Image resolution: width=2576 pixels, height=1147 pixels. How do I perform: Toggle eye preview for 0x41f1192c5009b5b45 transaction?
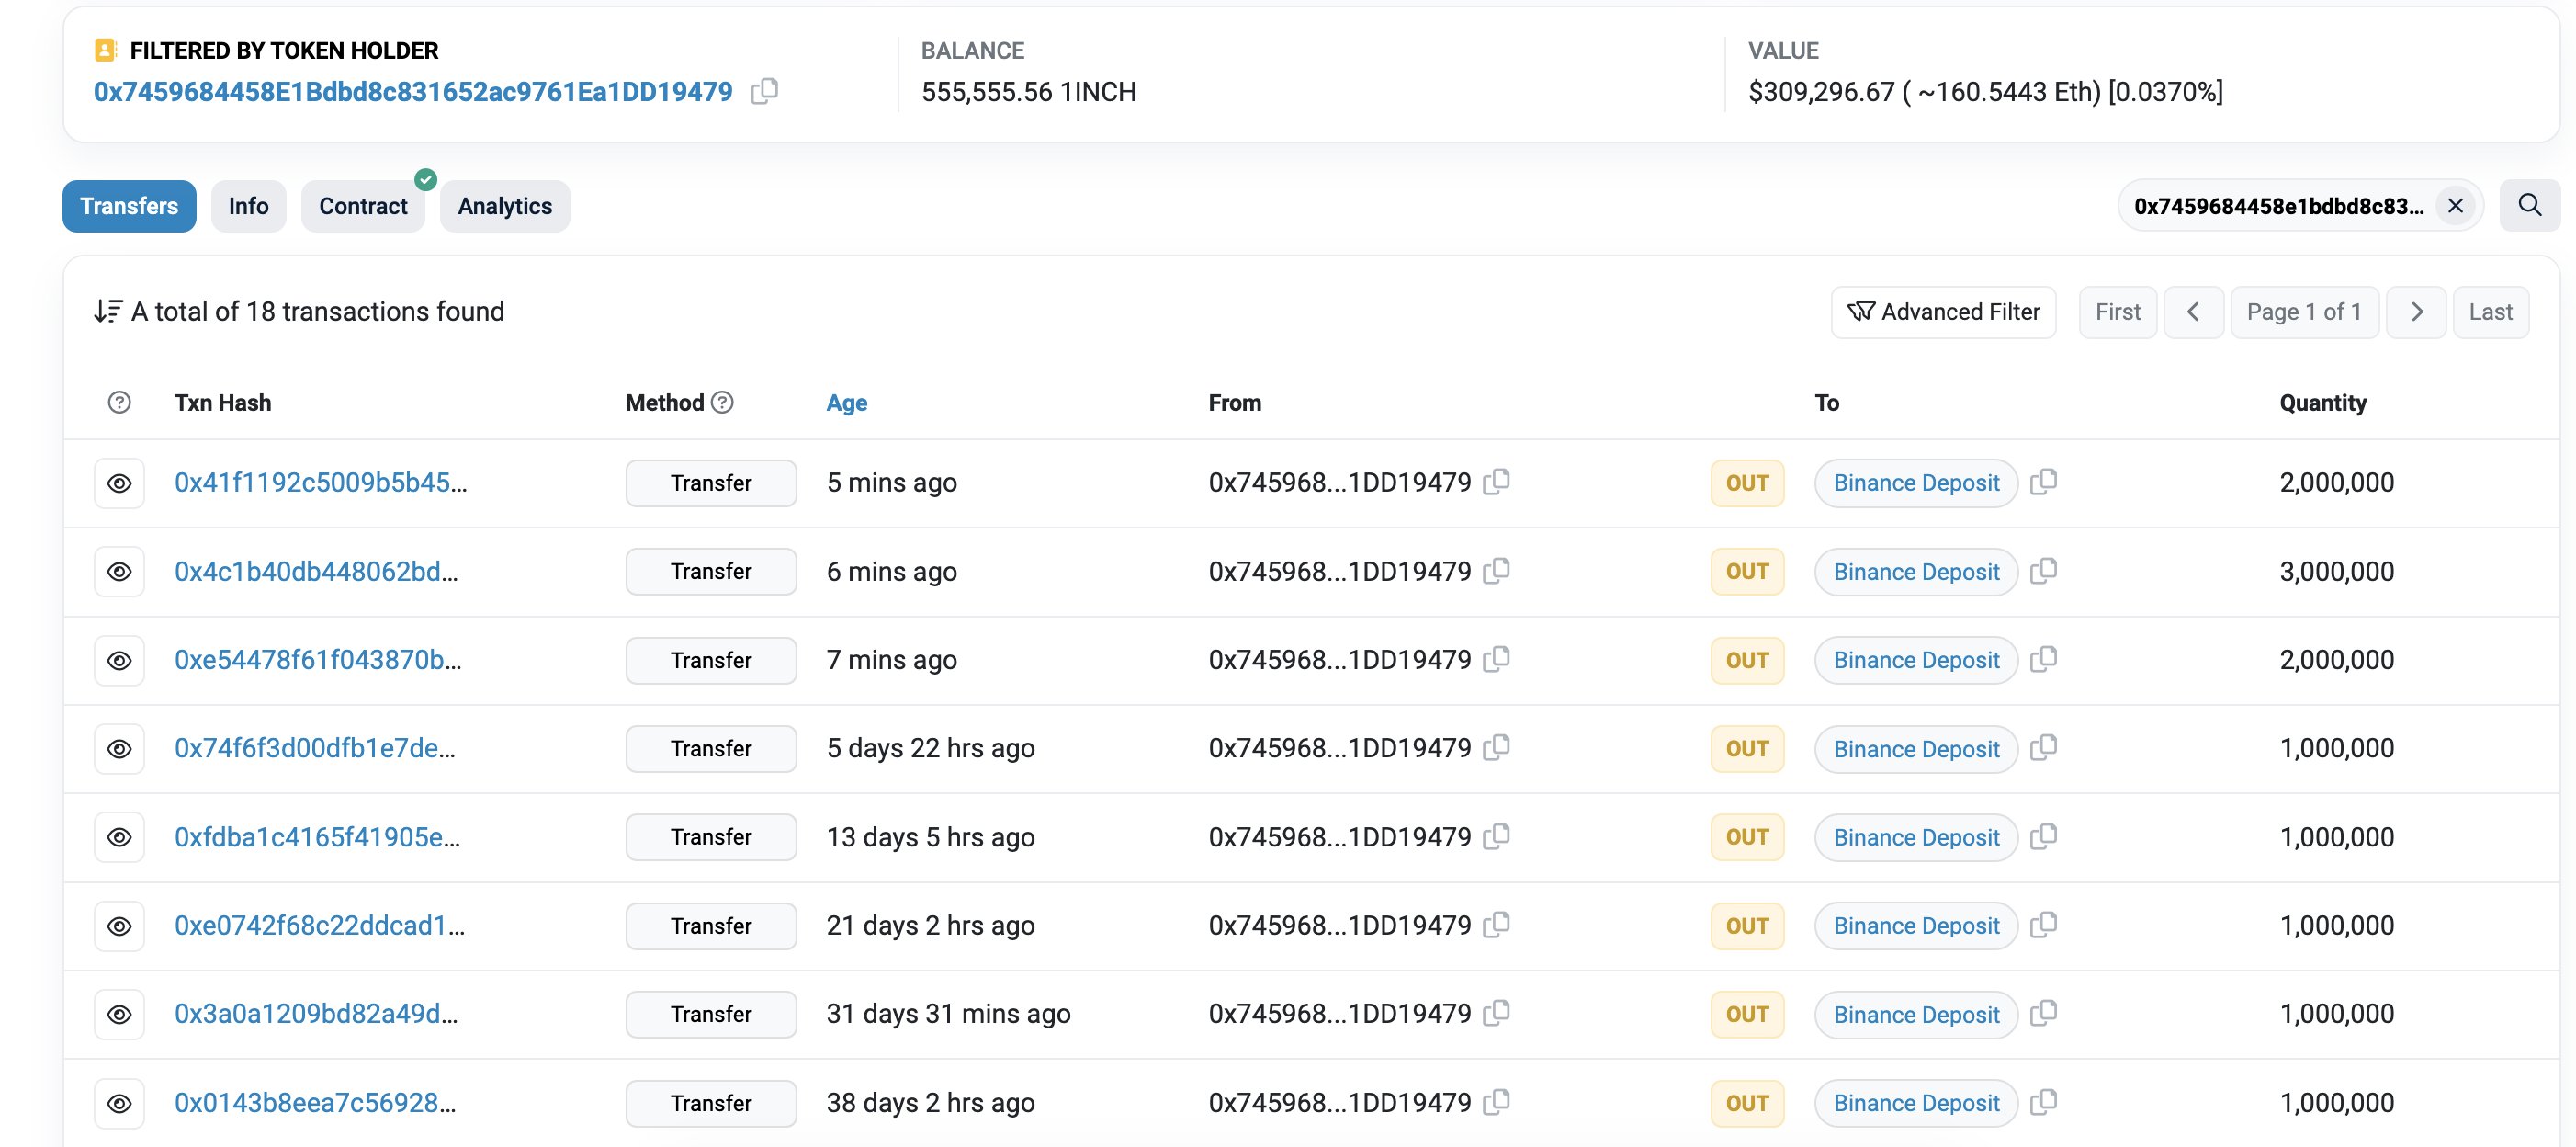tap(119, 483)
